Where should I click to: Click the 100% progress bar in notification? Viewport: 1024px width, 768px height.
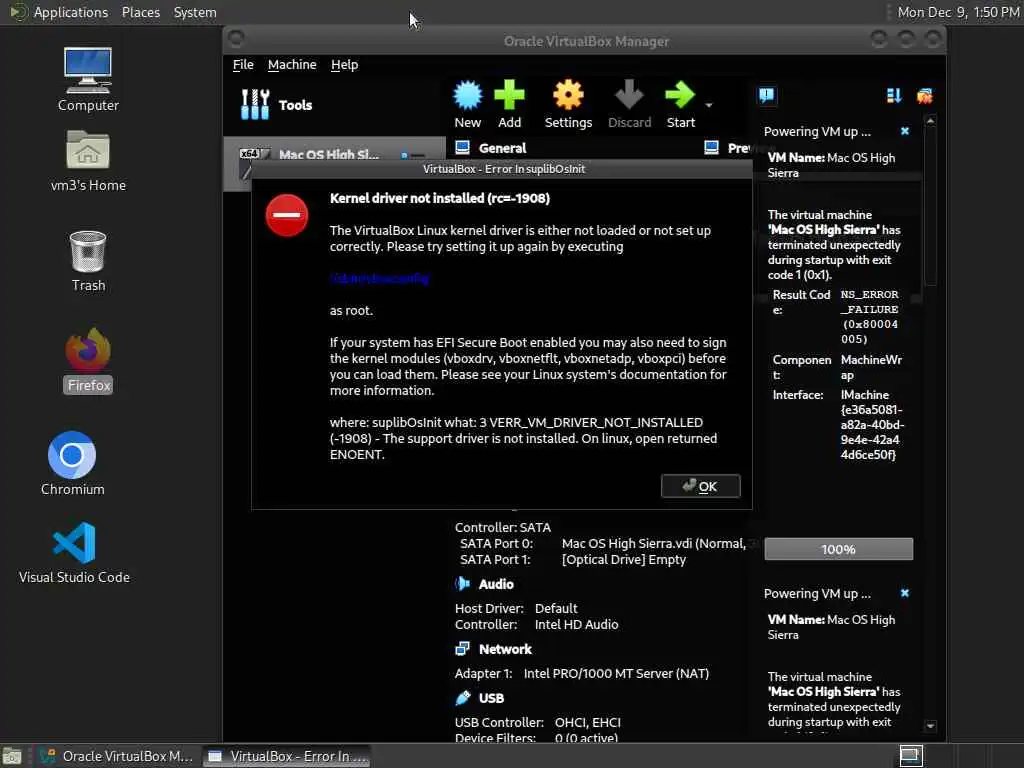coord(839,549)
